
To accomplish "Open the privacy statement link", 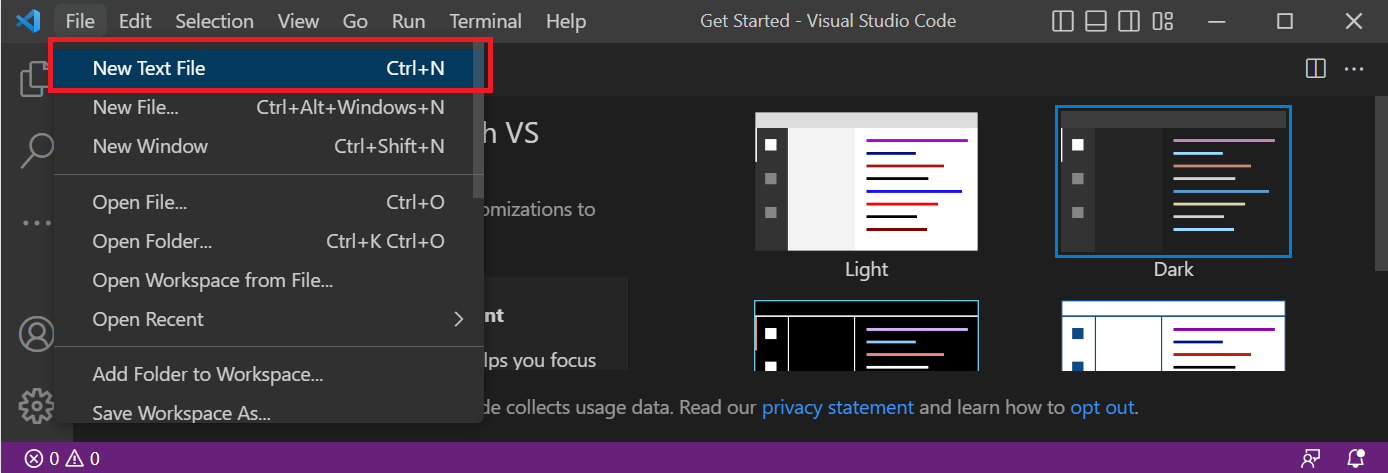I will [838, 407].
